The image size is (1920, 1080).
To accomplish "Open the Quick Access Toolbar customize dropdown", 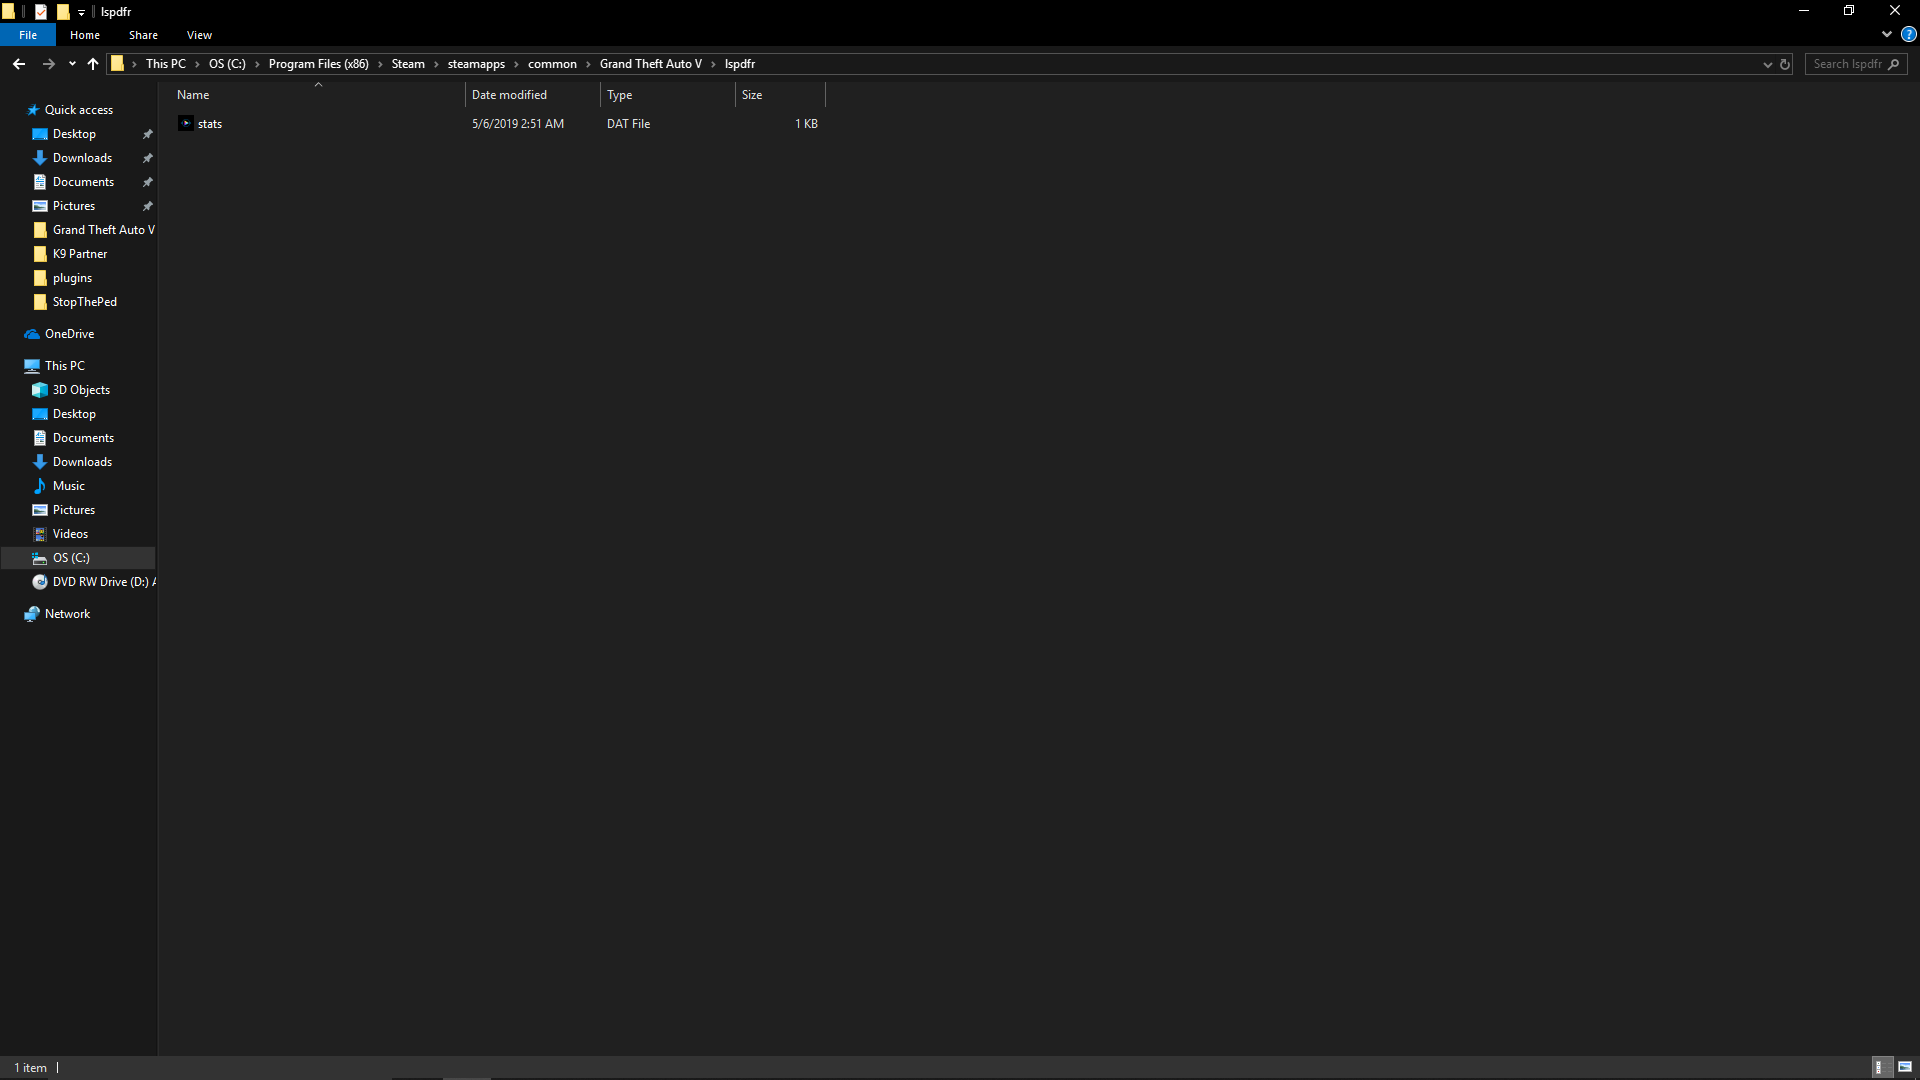I will (82, 12).
